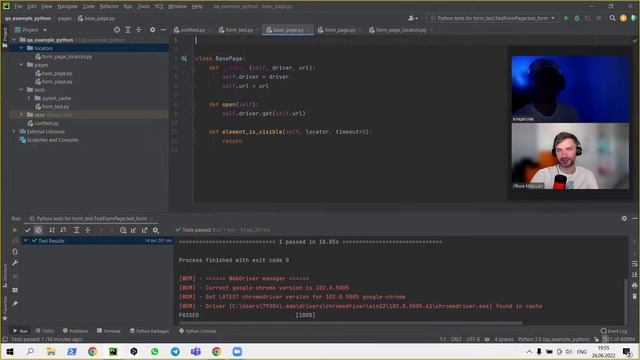
Task: Collapse the pages folder
Action: click(21, 65)
